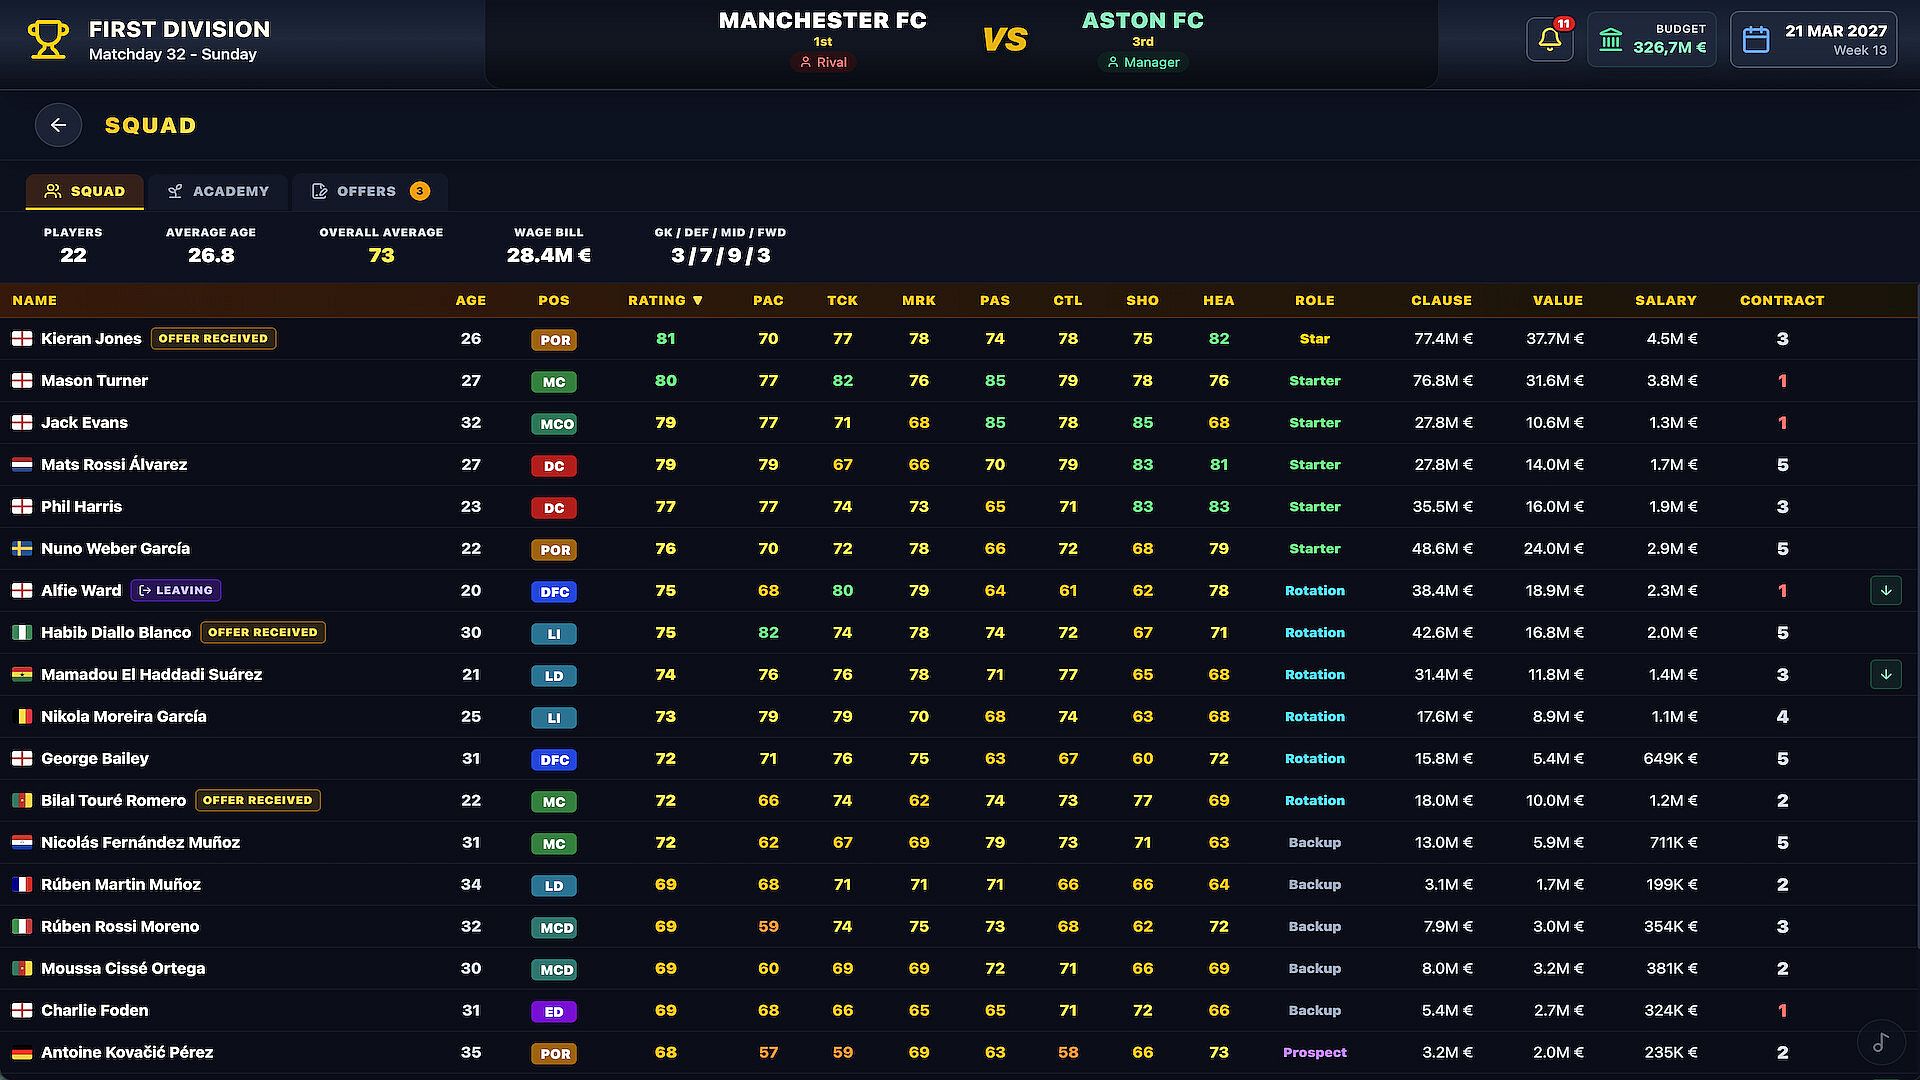Click Alfie Ward's down-arrow demote icon
This screenshot has height=1080, width=1920.
click(x=1886, y=590)
